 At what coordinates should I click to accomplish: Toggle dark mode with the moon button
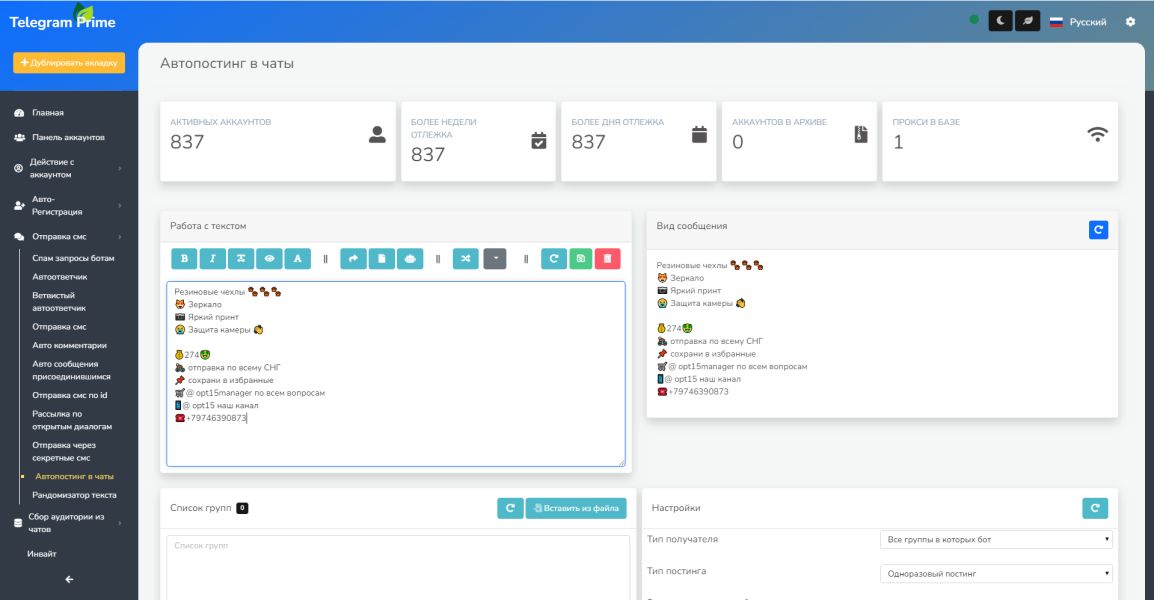(x=1000, y=21)
